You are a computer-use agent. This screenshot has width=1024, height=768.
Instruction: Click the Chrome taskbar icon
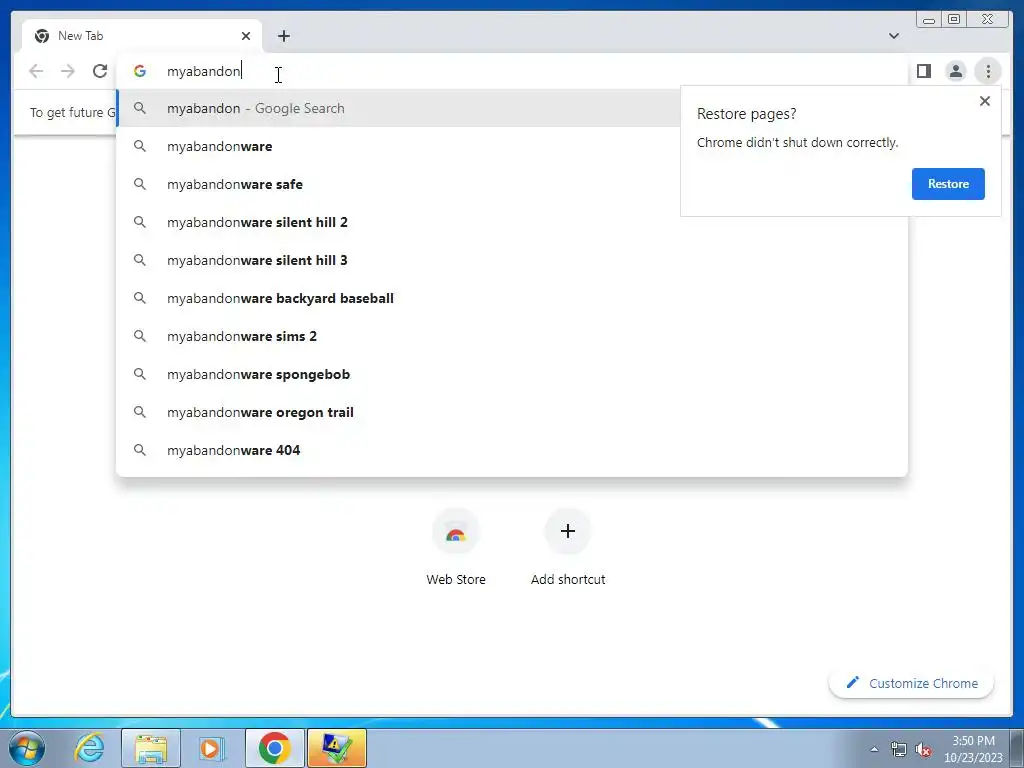274,748
